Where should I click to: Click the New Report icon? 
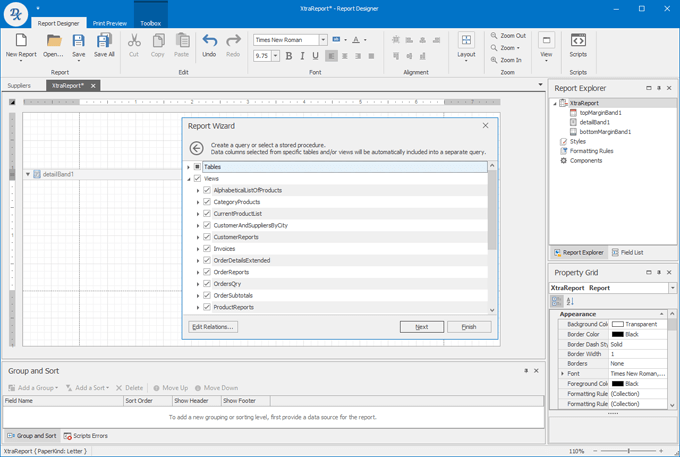click(x=20, y=41)
